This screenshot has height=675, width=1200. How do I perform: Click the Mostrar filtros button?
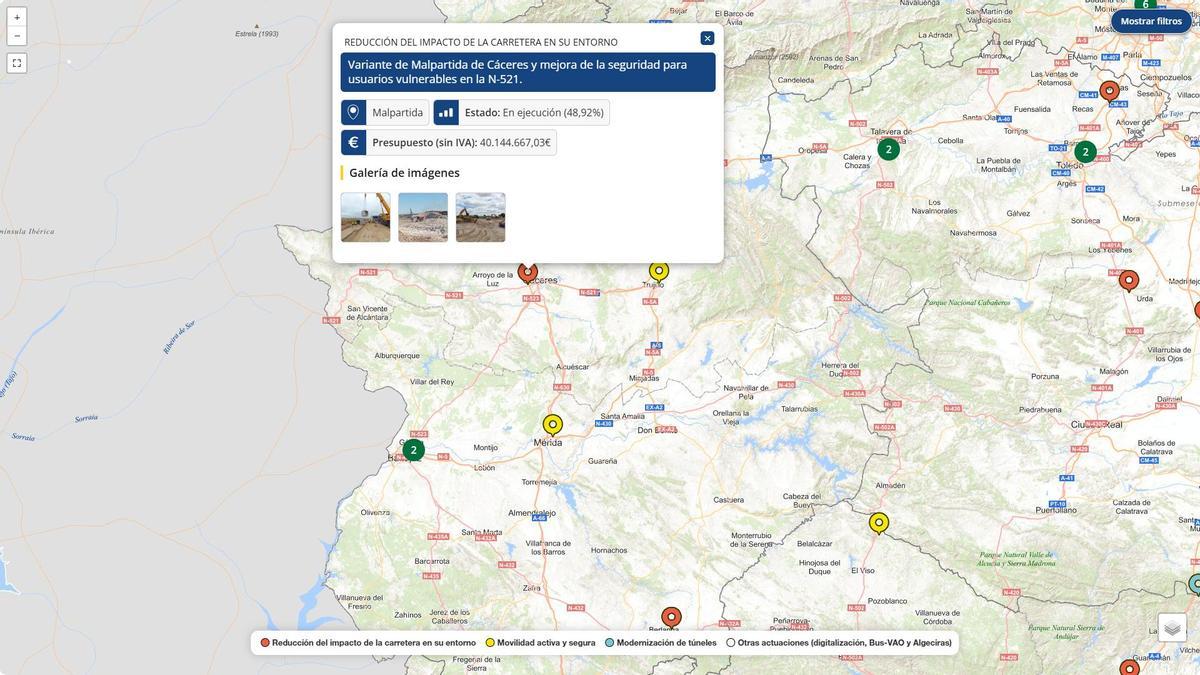click(x=1151, y=21)
